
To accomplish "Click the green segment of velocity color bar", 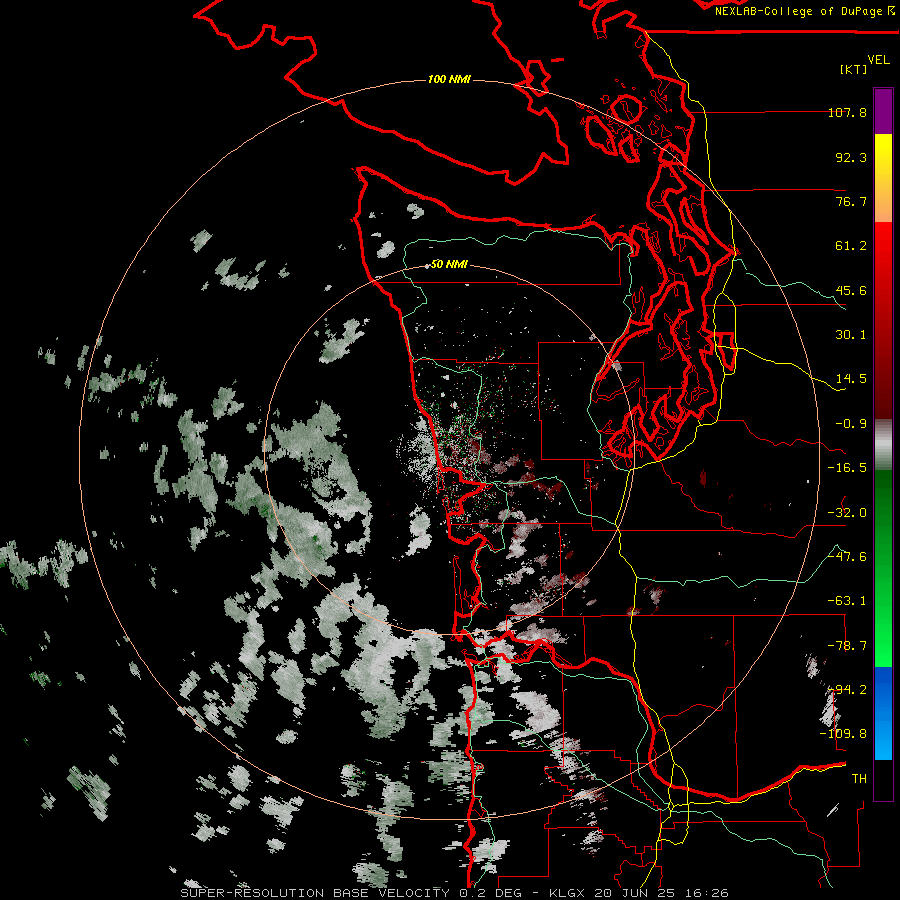I will pyautogui.click(x=883, y=568).
